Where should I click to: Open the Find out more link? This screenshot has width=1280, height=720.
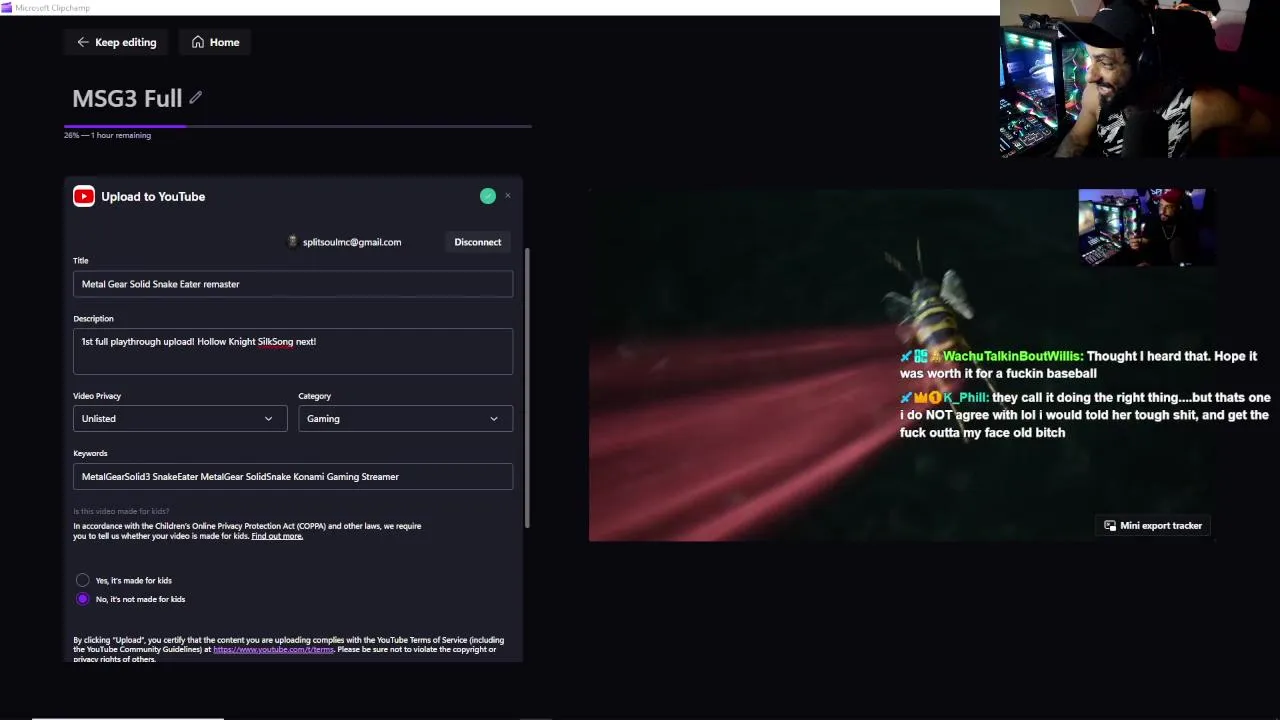(x=277, y=536)
